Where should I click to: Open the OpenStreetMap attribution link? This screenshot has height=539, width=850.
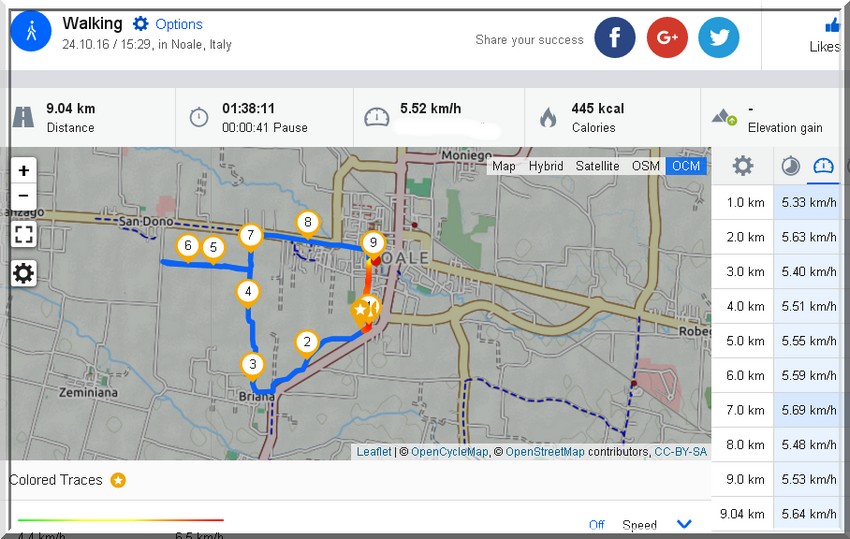(545, 452)
